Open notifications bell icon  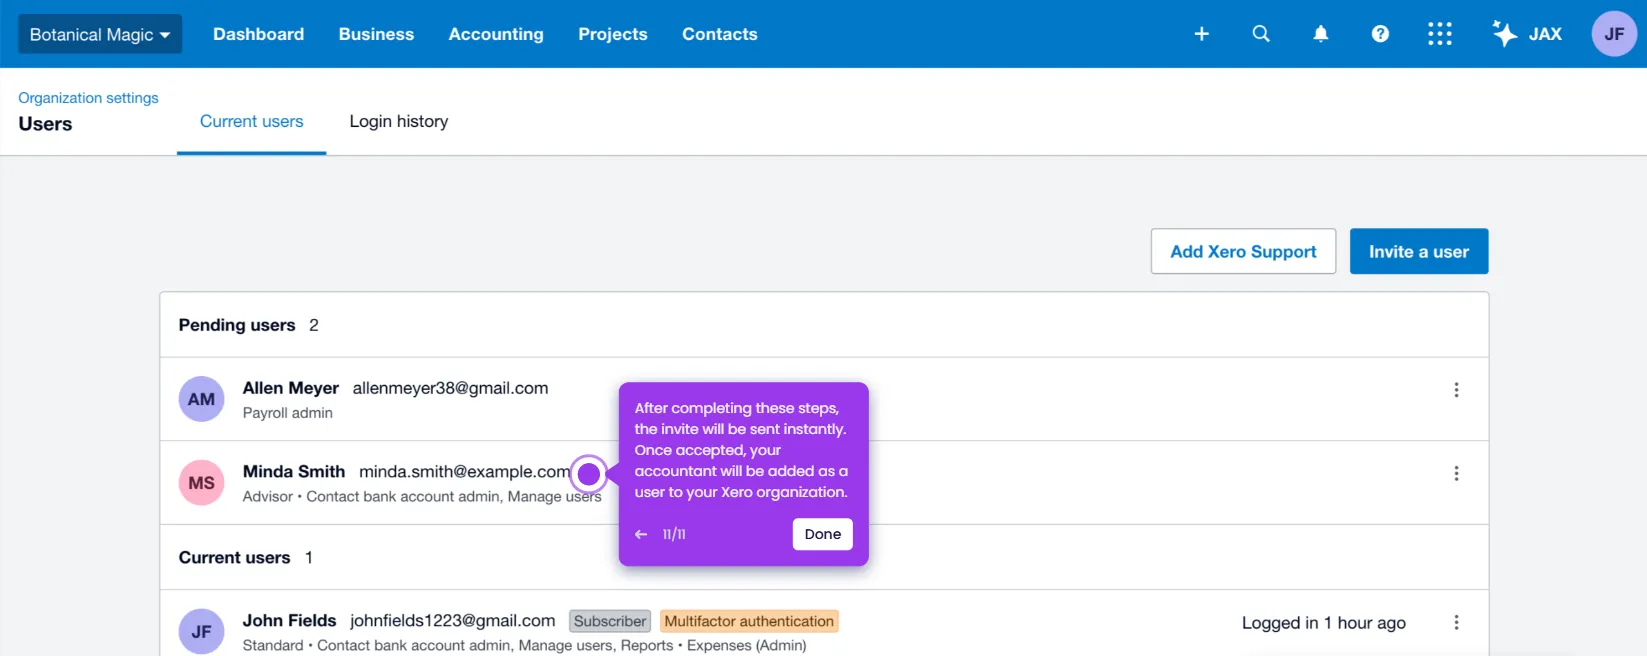coord(1321,34)
